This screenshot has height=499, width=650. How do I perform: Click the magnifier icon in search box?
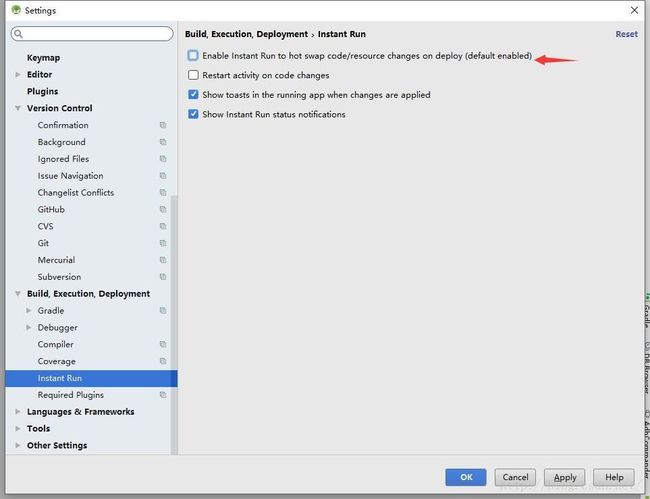[x=18, y=34]
